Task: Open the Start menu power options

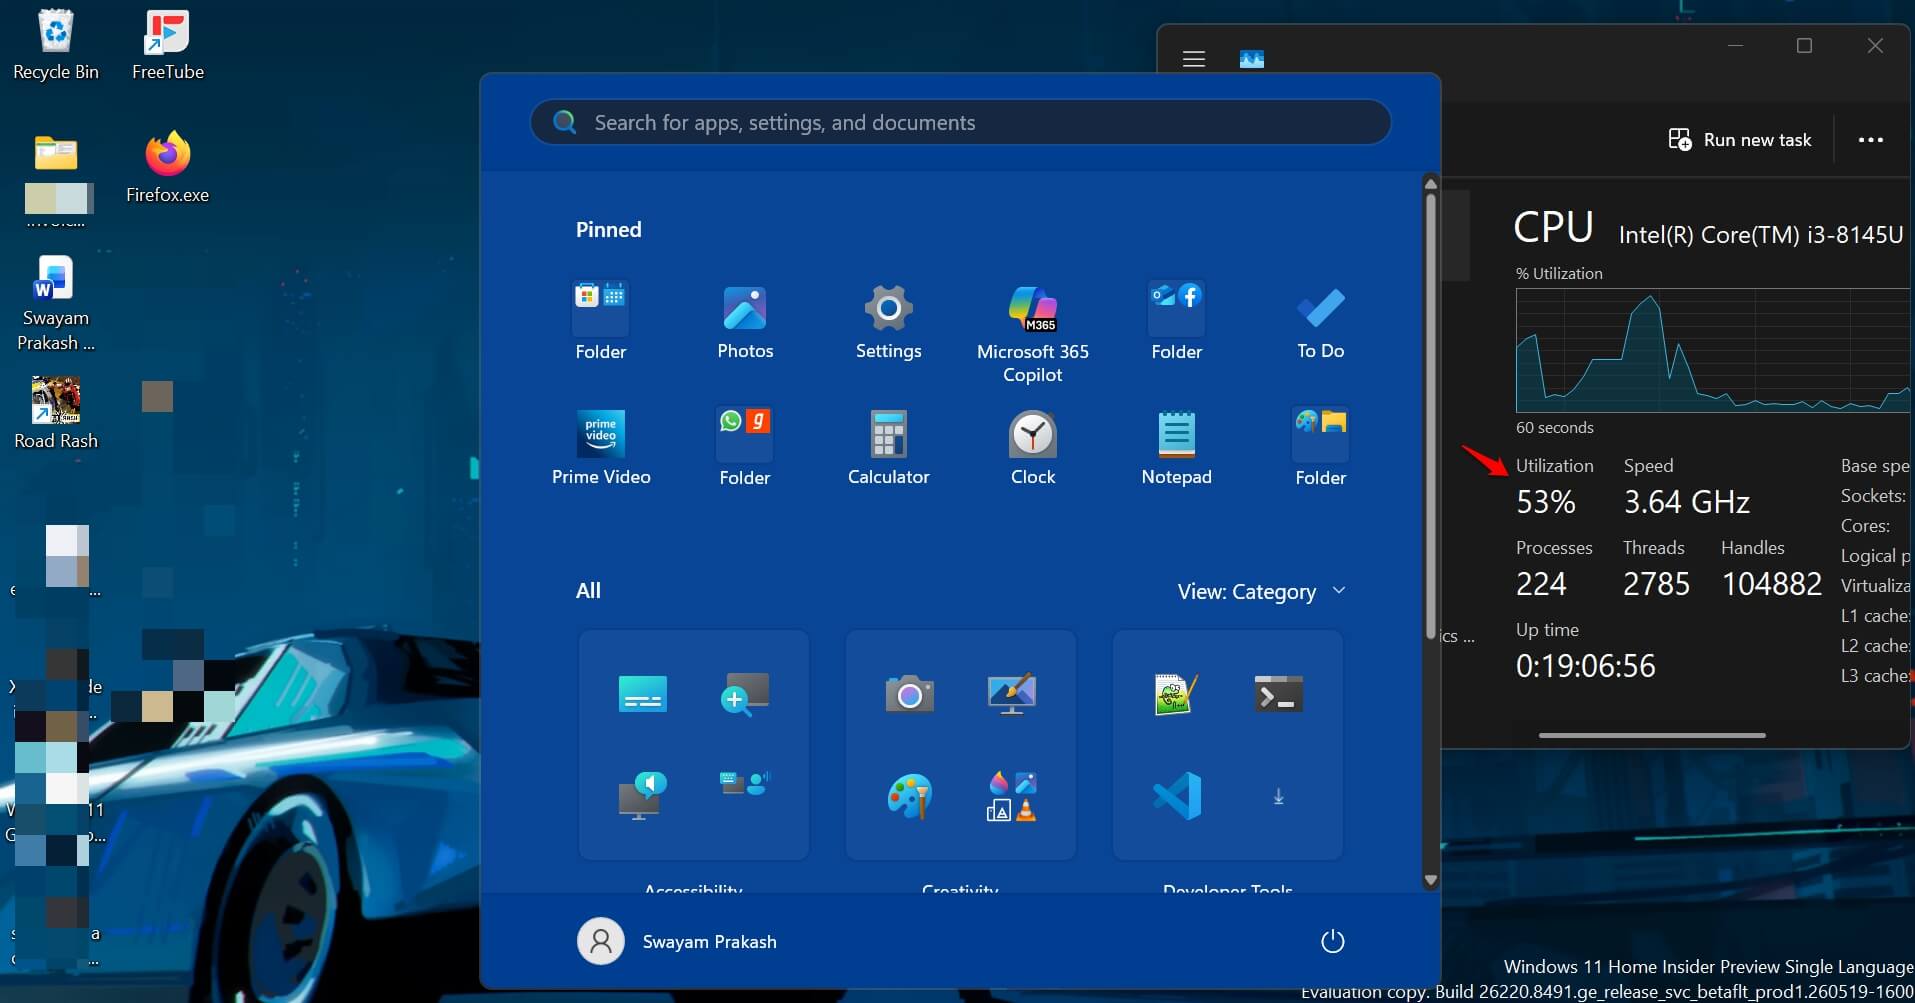Action: 1332,941
